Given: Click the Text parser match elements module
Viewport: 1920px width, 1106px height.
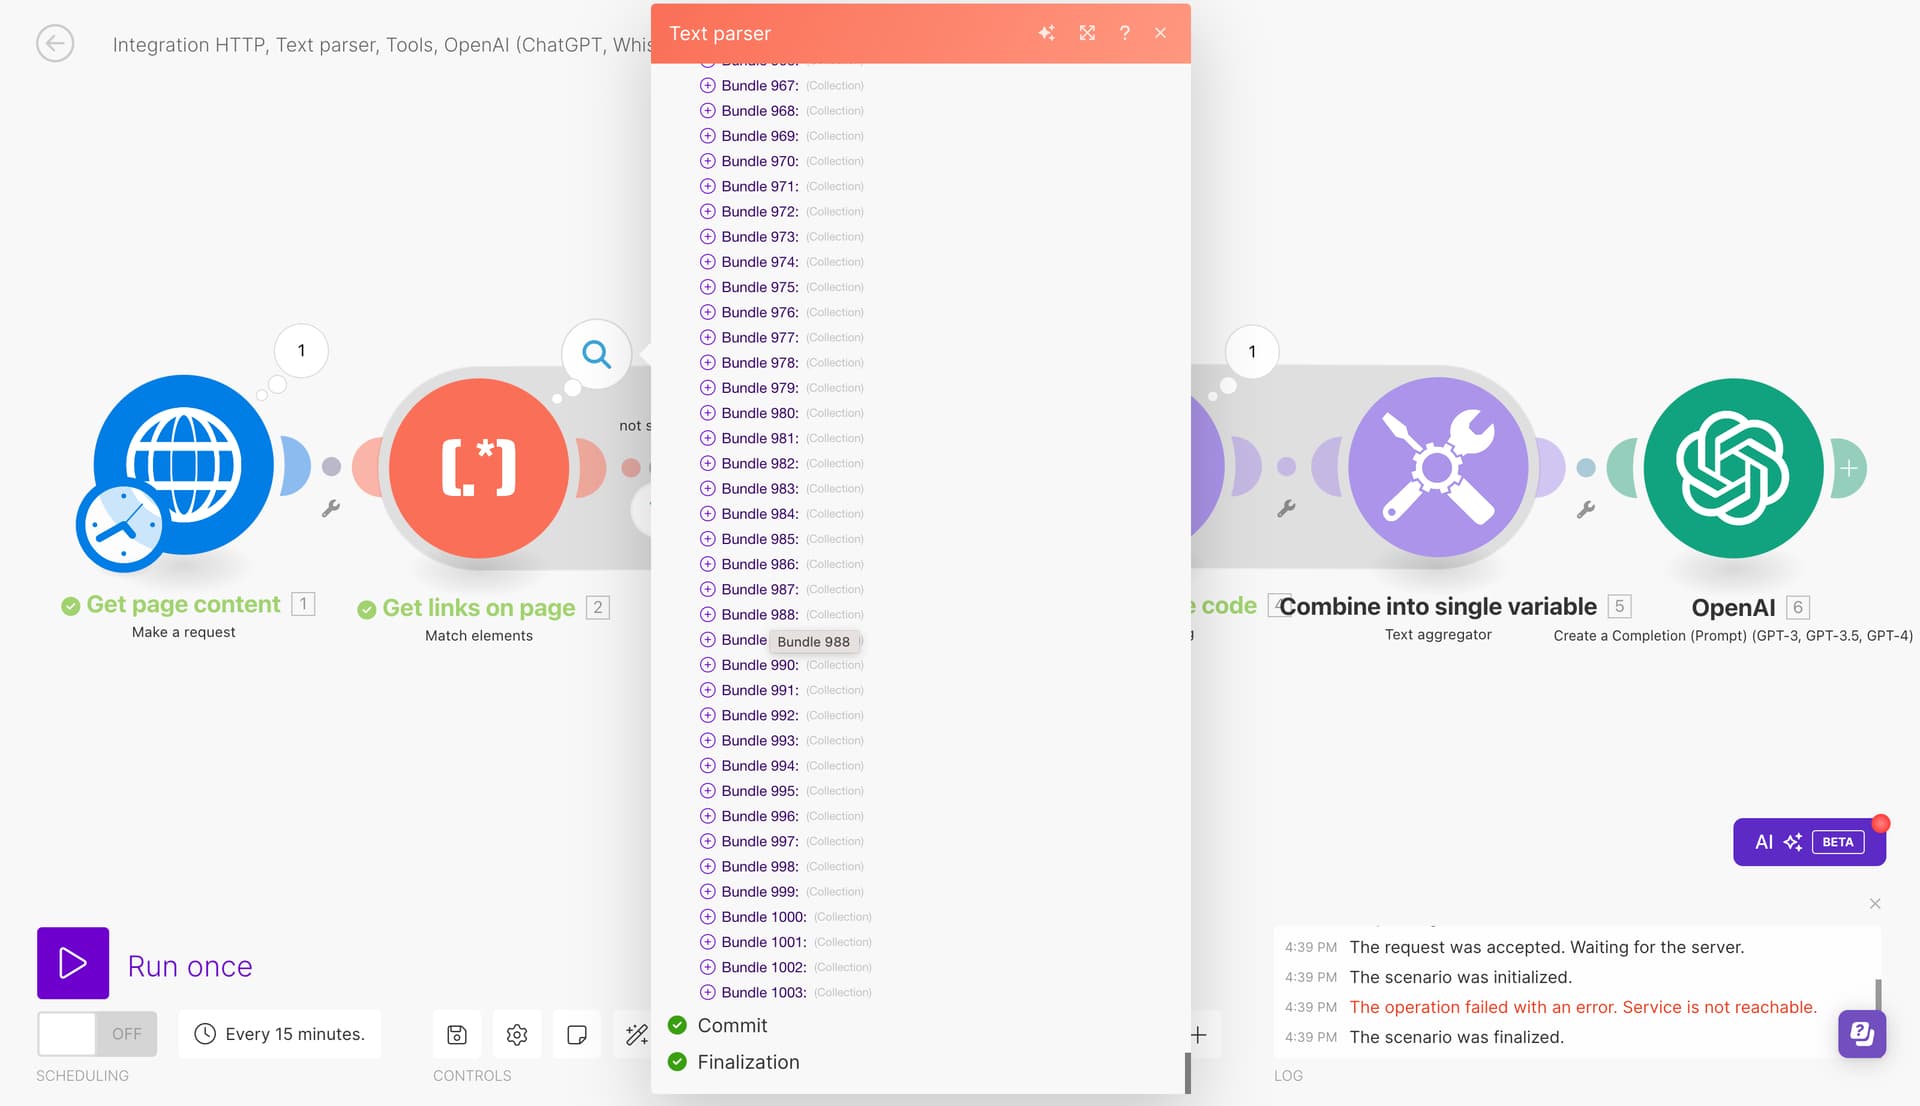Looking at the screenshot, I should (479, 467).
